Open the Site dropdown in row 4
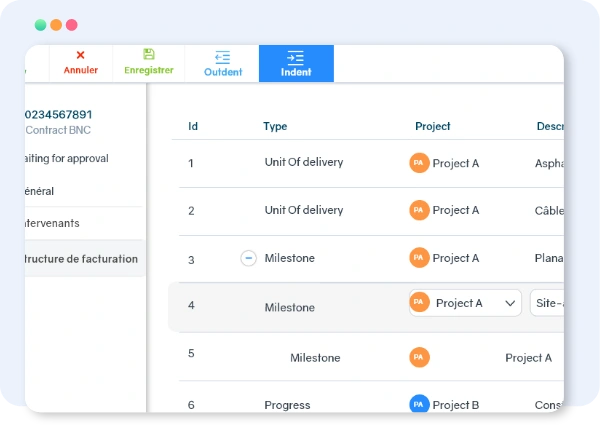This screenshot has height=431, width=600. 546,303
